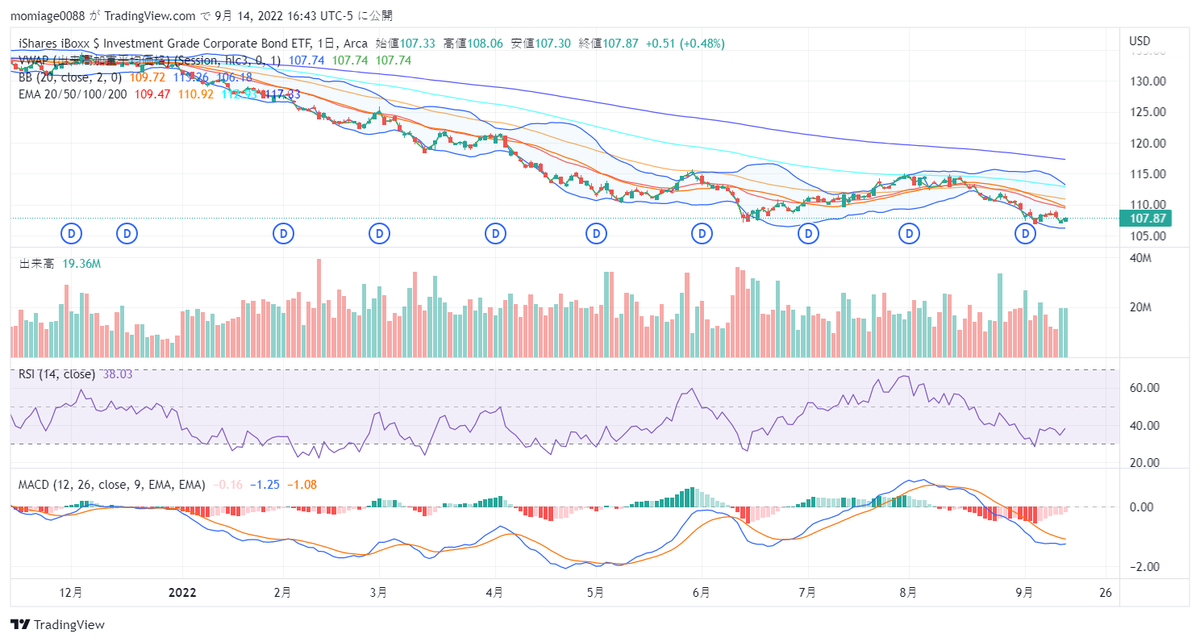Open the May dividend D marker
The height and width of the screenshot is (642, 1200).
coord(597,233)
